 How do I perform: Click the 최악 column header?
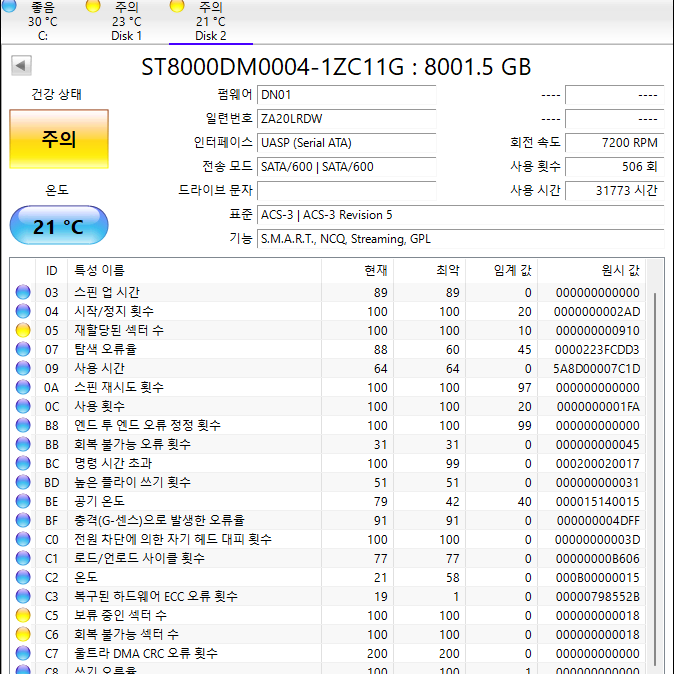pyautogui.click(x=429, y=270)
